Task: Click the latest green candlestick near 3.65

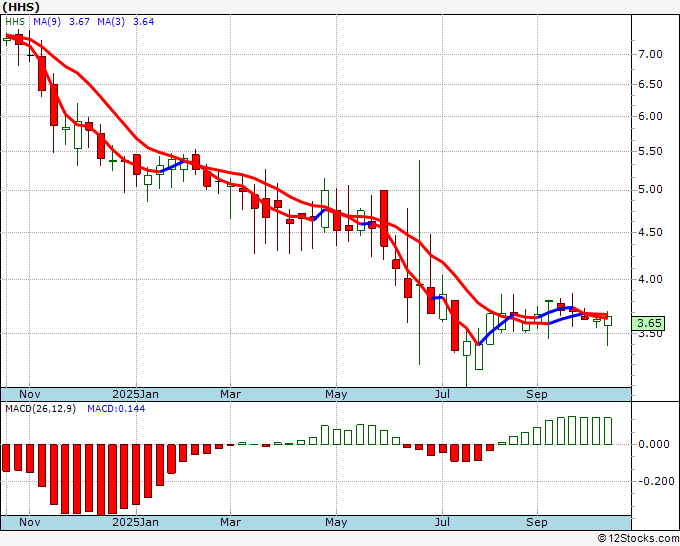Action: point(608,321)
